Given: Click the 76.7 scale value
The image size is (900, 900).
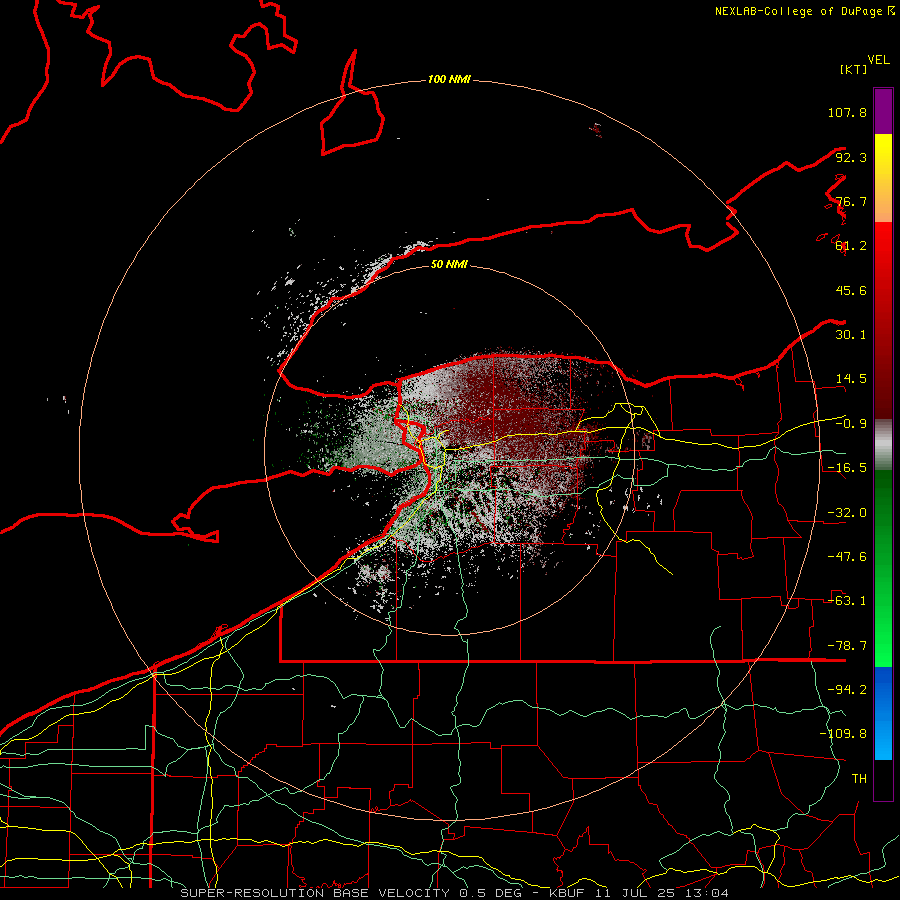Looking at the screenshot, I should point(851,201).
